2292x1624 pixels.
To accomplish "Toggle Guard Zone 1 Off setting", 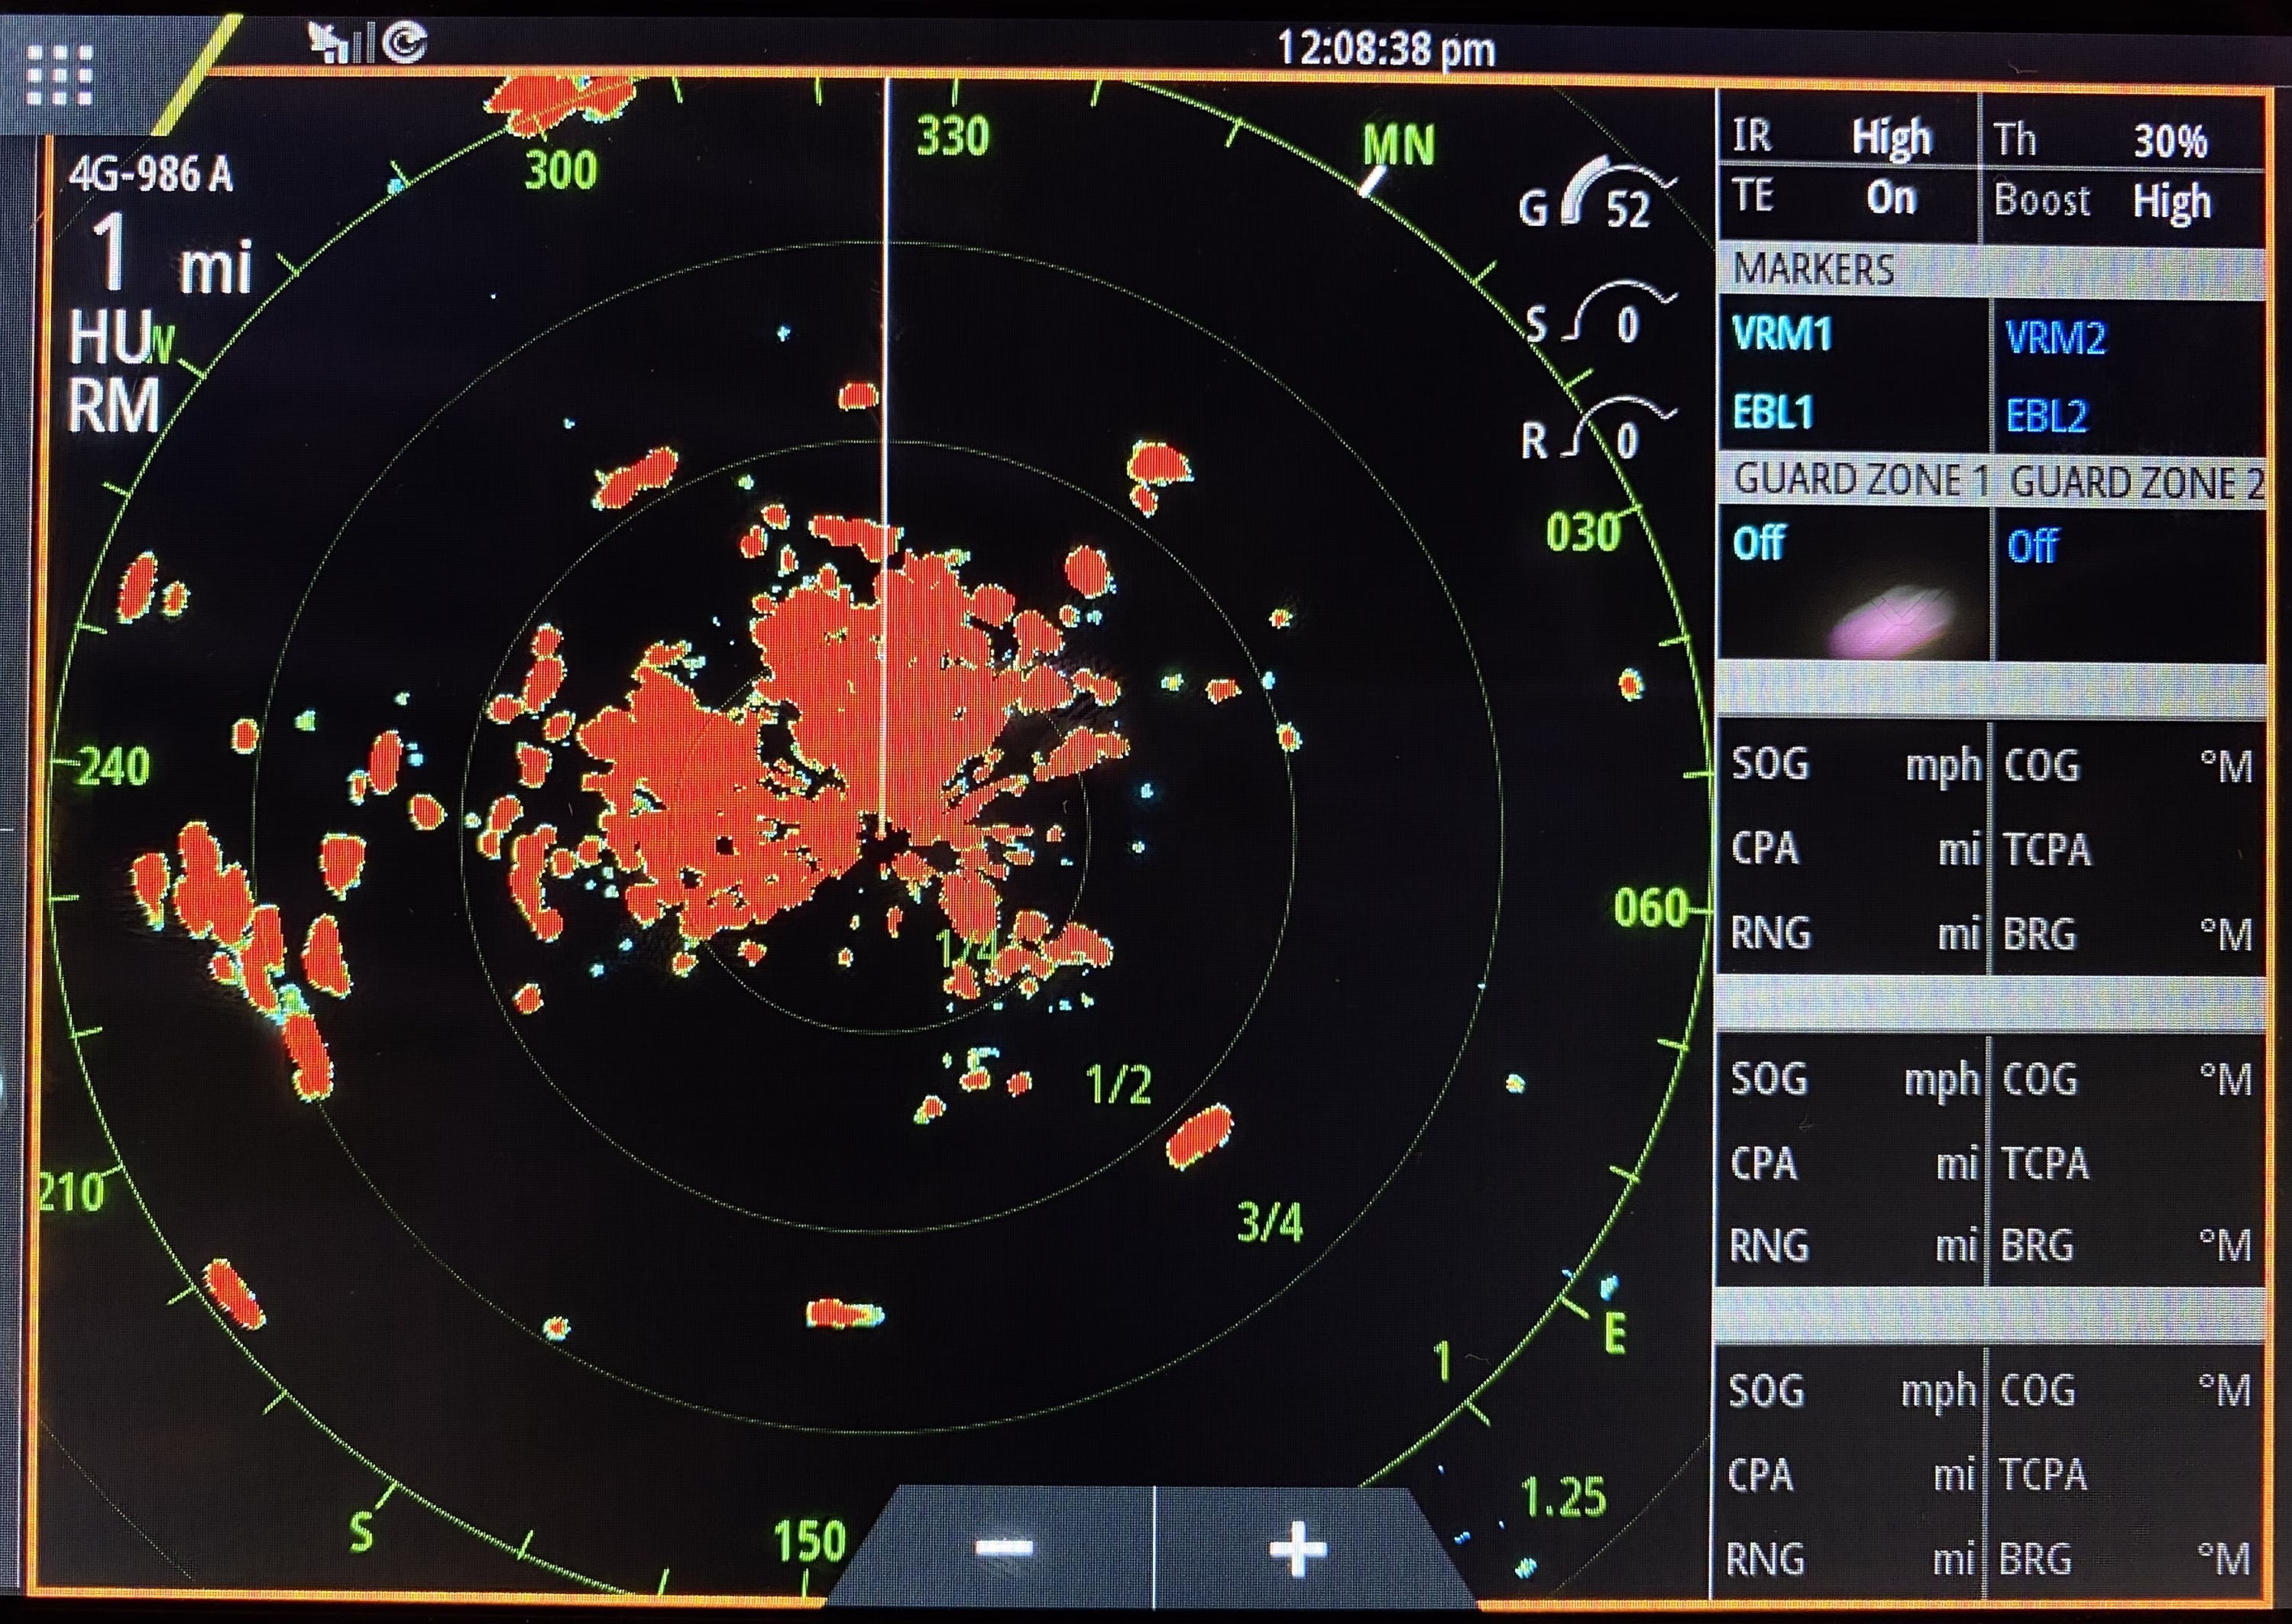I will coord(1758,544).
